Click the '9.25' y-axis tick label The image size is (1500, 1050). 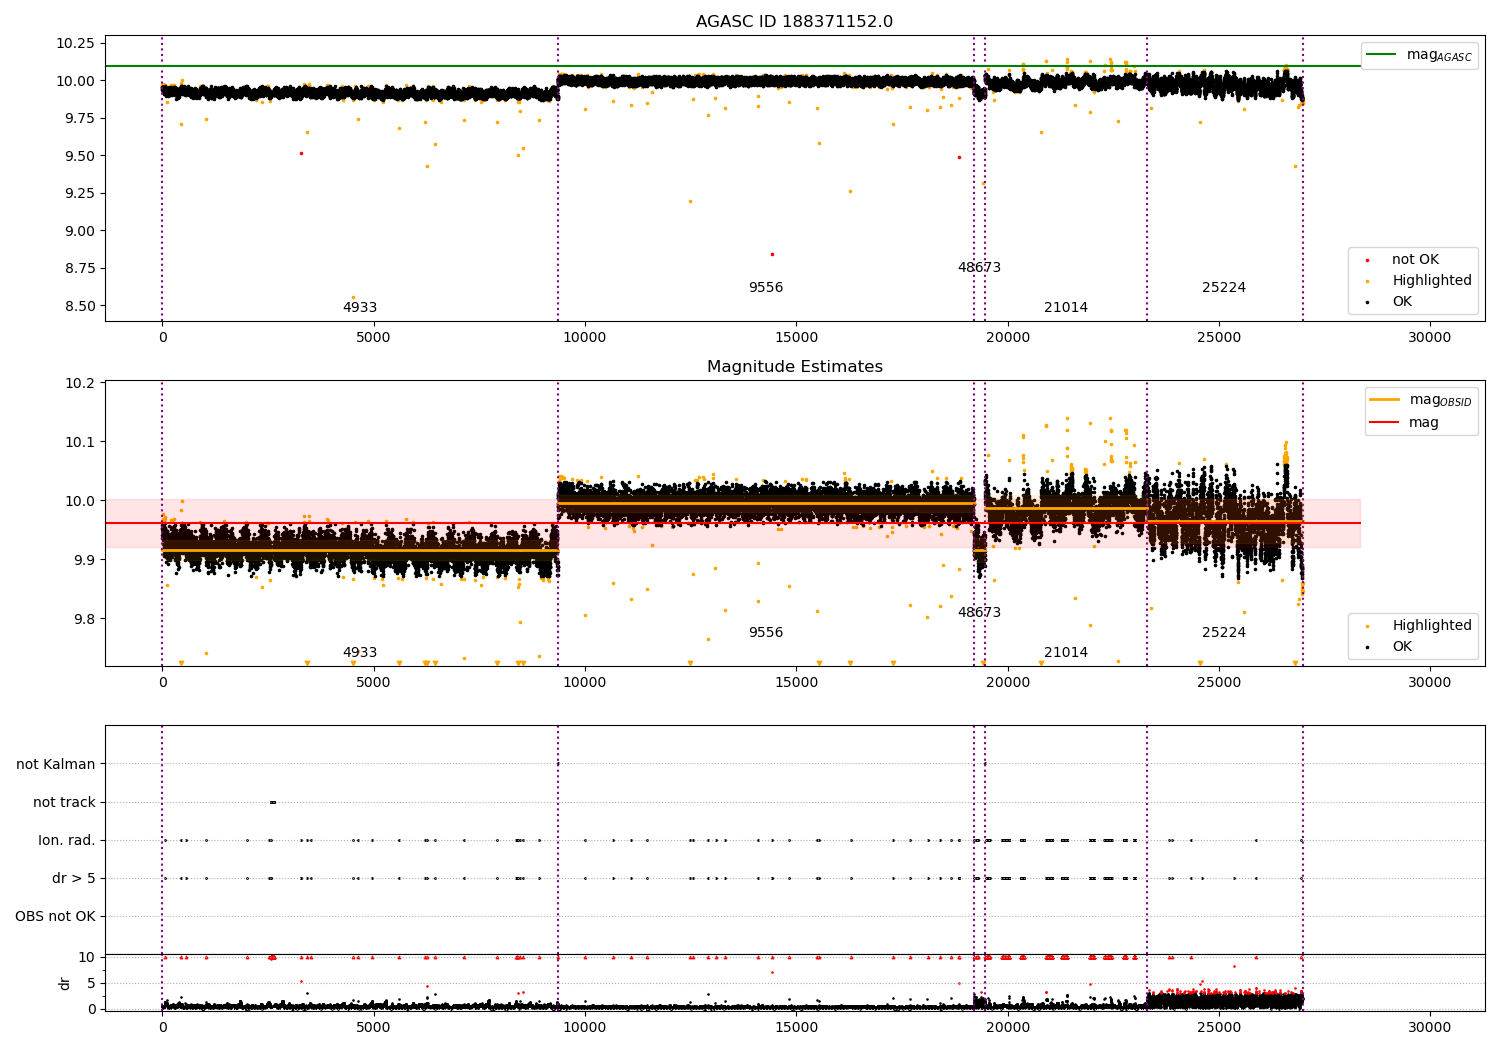tap(79, 193)
